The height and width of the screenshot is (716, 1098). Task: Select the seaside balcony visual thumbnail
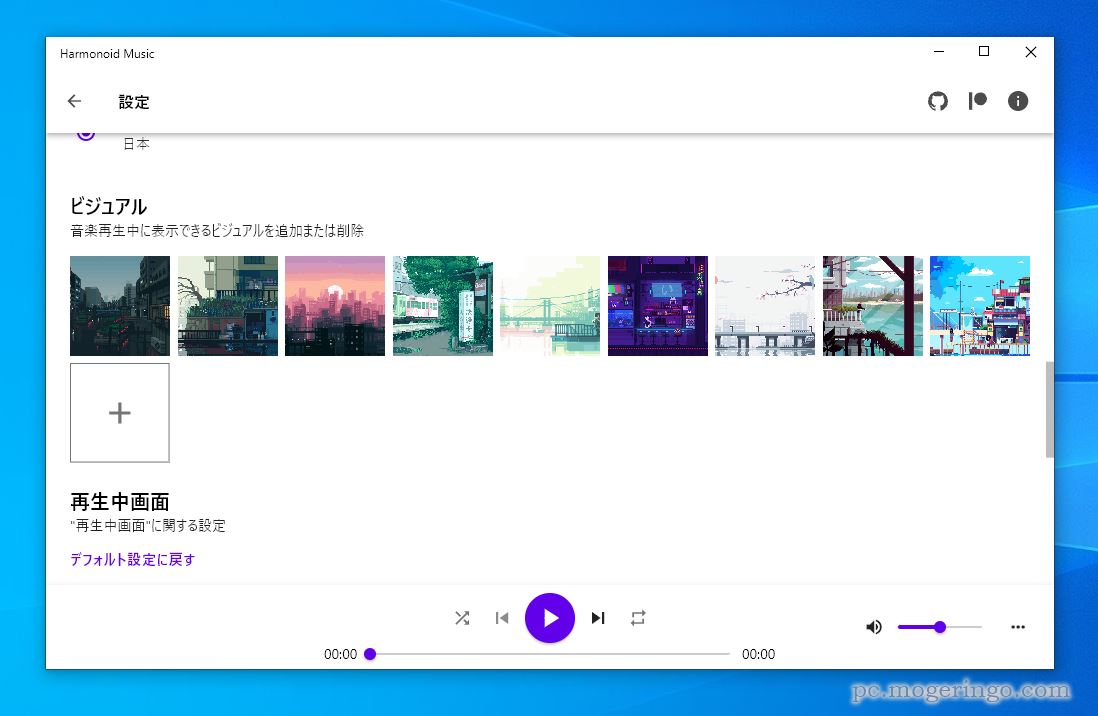pyautogui.click(x=873, y=305)
